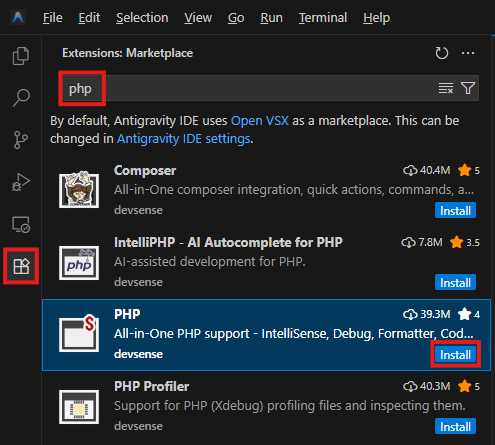Open the File menu
This screenshot has width=495, height=445.
tap(53, 18)
